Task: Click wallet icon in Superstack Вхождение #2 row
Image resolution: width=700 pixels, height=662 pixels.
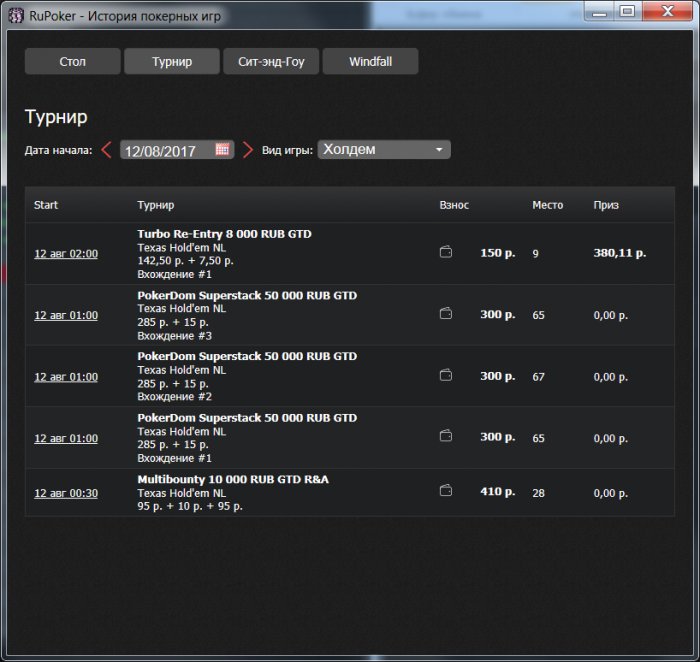Action: click(x=446, y=375)
